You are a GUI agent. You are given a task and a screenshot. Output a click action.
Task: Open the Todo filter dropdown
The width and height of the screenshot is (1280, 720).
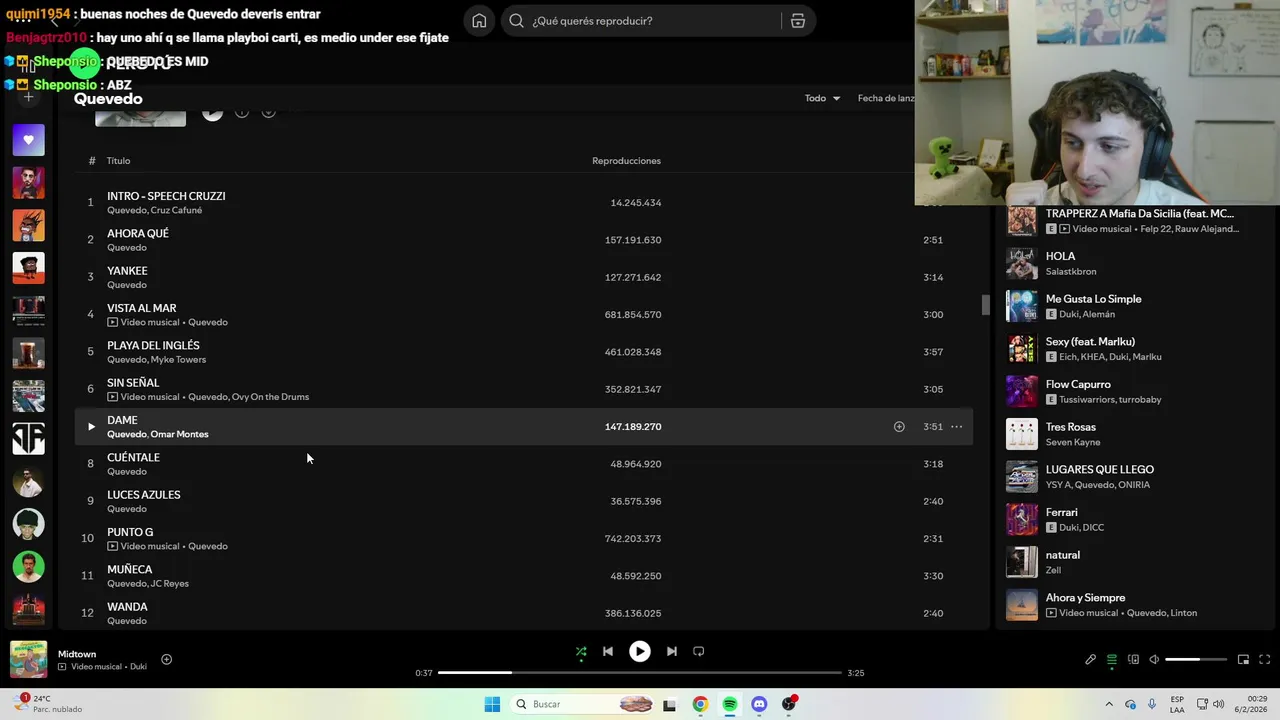(x=822, y=98)
